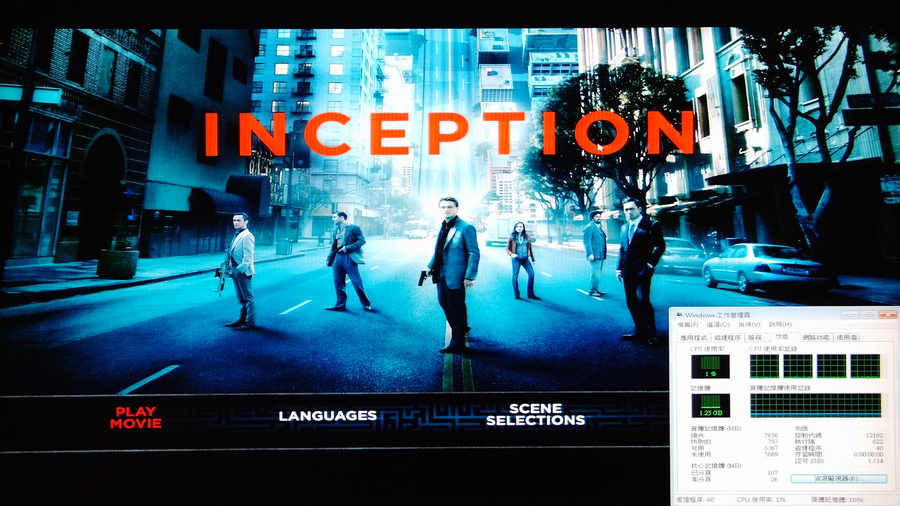Image resolution: width=900 pixels, height=506 pixels.
Task: Open the 檢視(V) menu in Task Manager
Action: click(x=749, y=325)
